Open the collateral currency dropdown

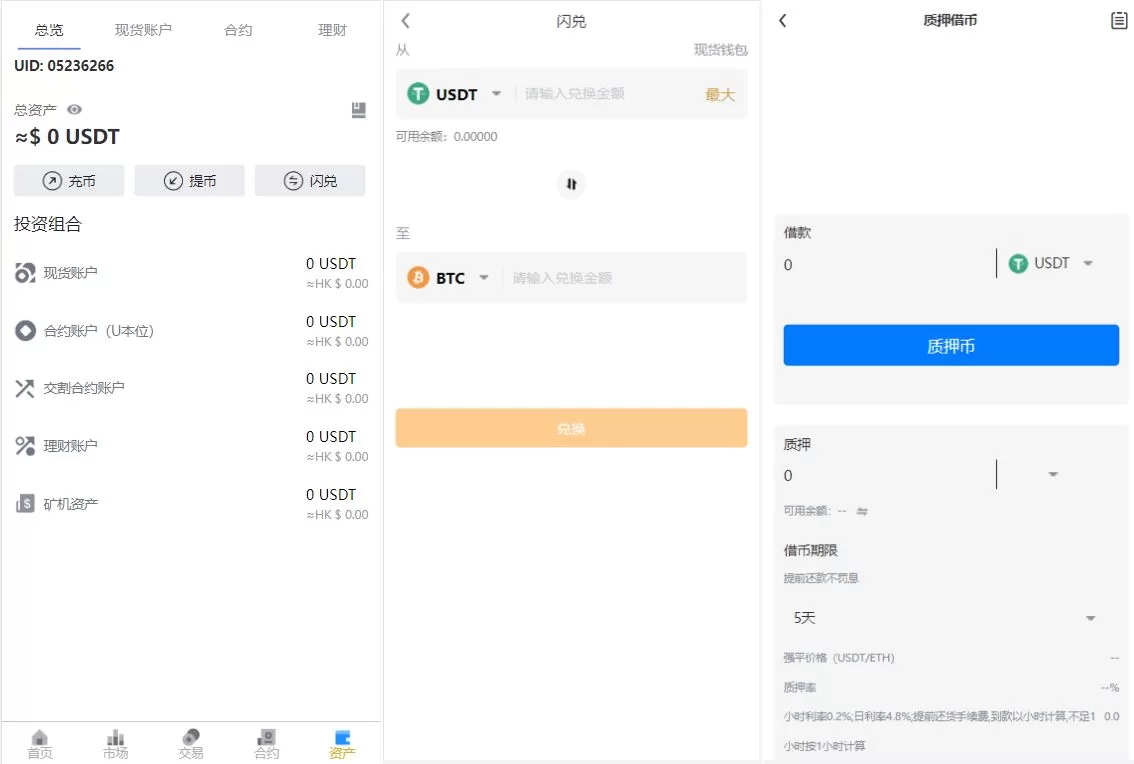1052,475
